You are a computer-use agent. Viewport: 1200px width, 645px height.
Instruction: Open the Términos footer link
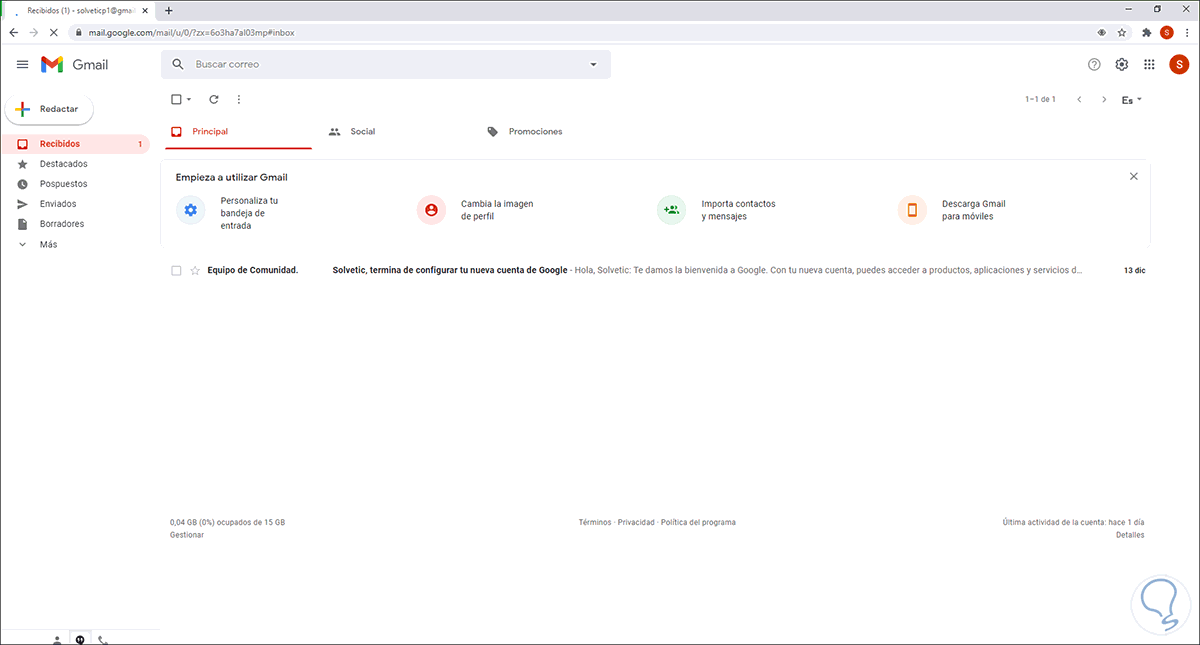click(594, 522)
